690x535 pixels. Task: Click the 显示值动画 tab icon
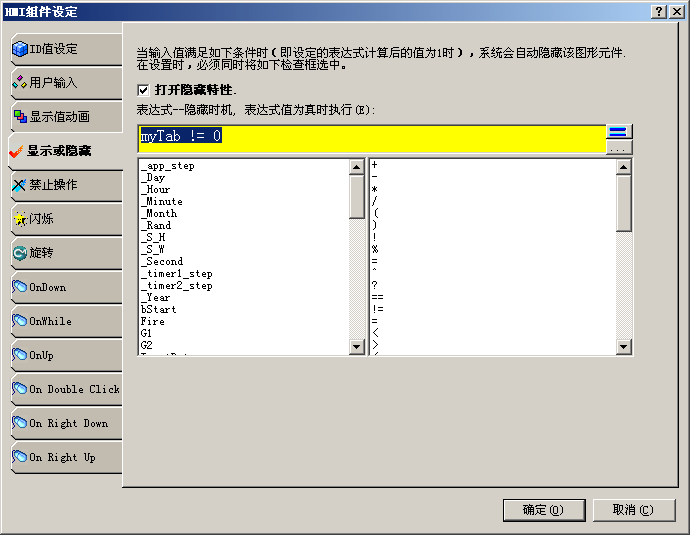pyautogui.click(x=19, y=117)
